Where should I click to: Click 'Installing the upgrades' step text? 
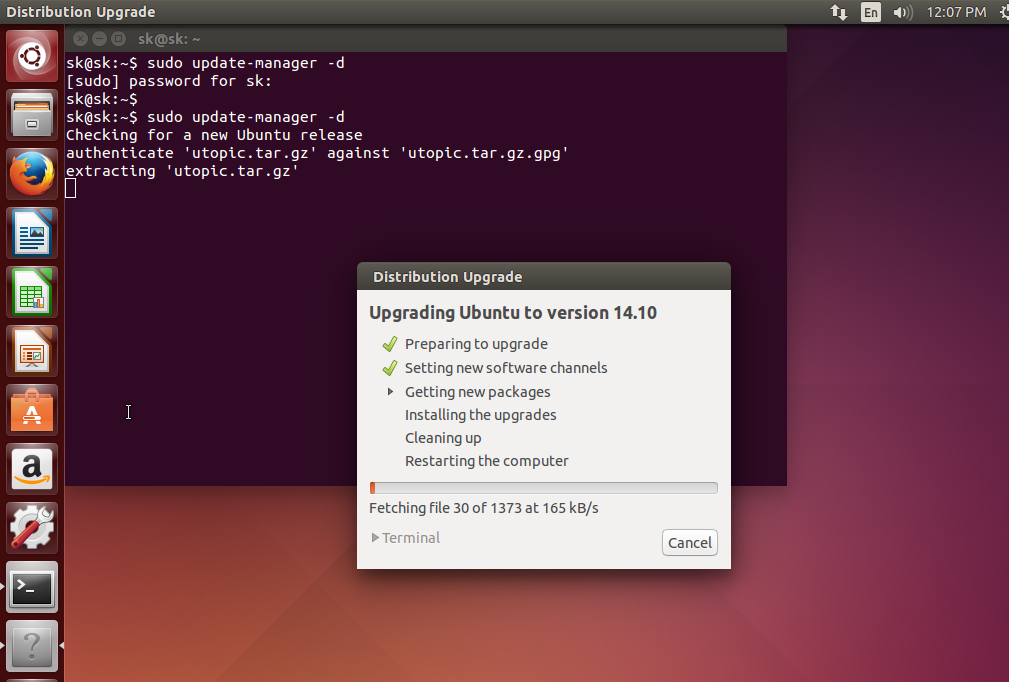[x=481, y=415]
